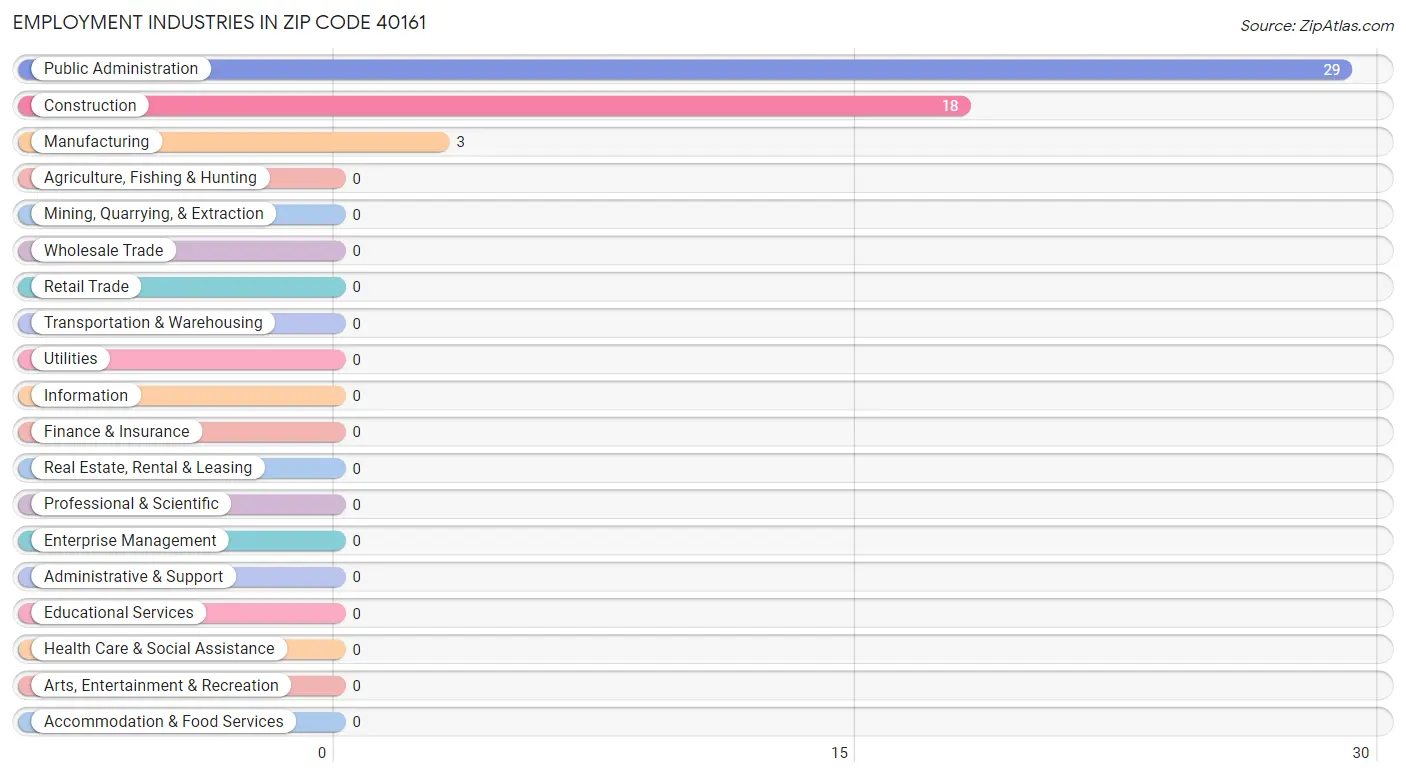The width and height of the screenshot is (1406, 776).
Task: Select Health Care & Social Assistance label
Action: (158, 649)
